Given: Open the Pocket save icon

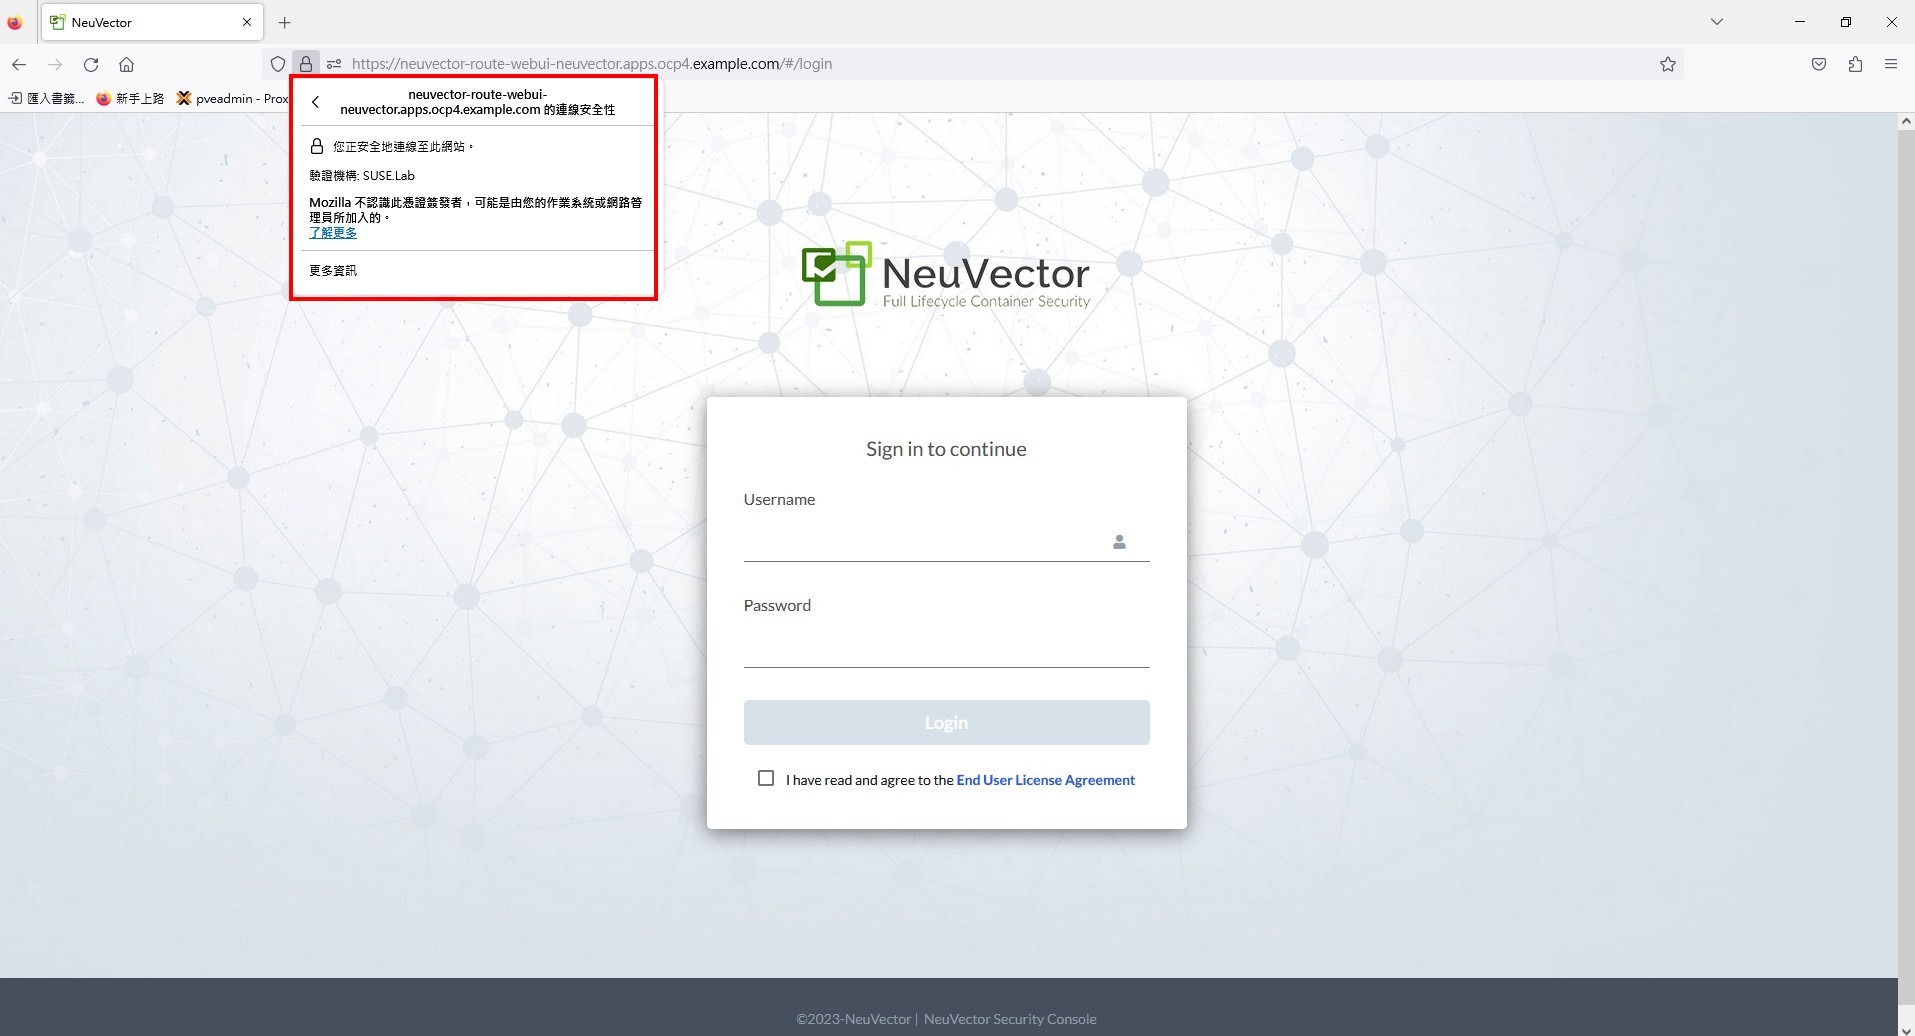Looking at the screenshot, I should tap(1819, 64).
